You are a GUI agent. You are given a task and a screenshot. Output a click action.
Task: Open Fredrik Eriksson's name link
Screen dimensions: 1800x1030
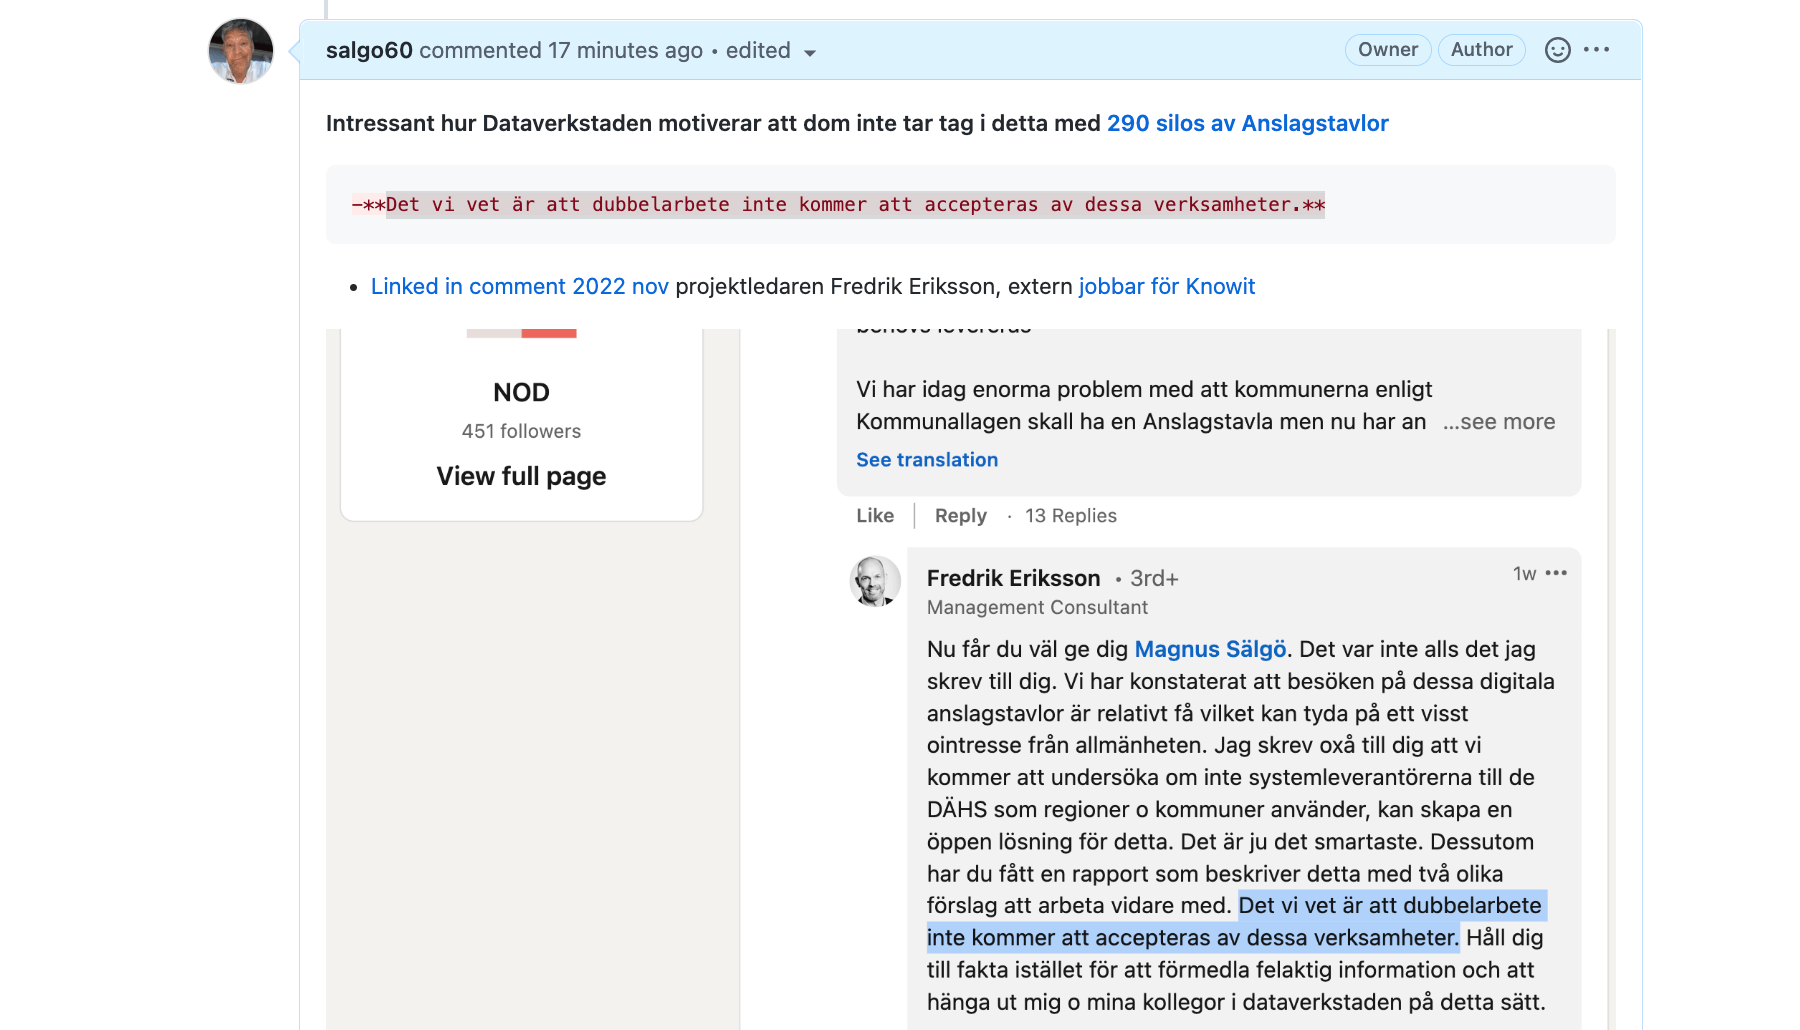pos(1013,578)
